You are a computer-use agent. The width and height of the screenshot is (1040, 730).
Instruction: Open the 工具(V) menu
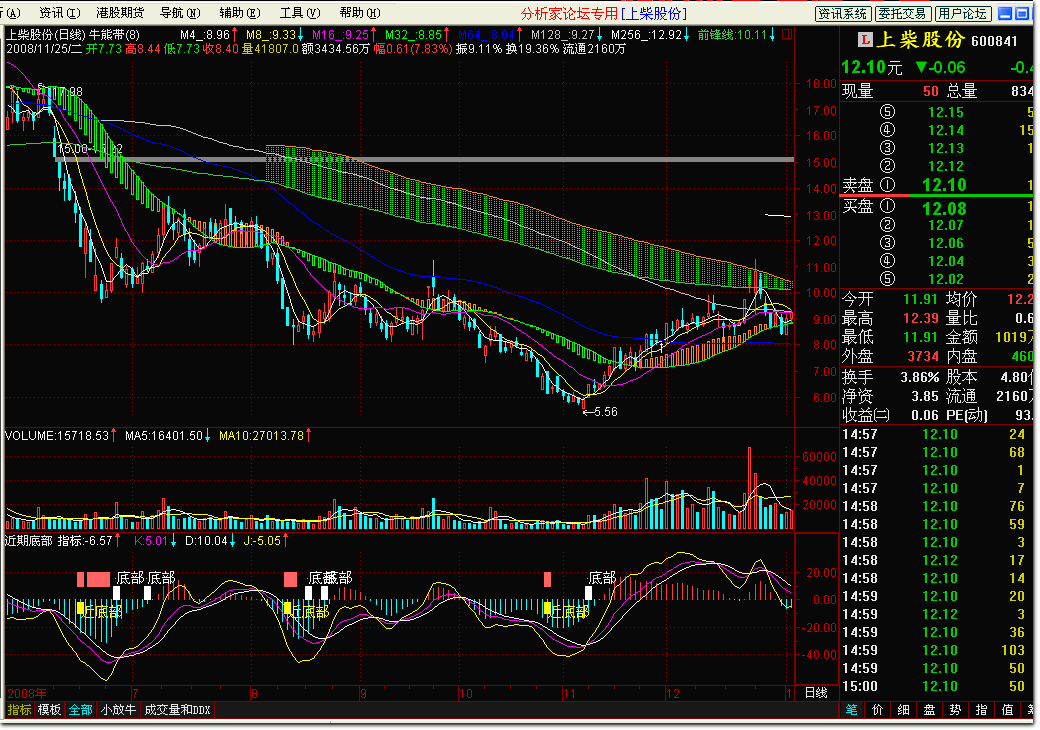click(x=300, y=13)
